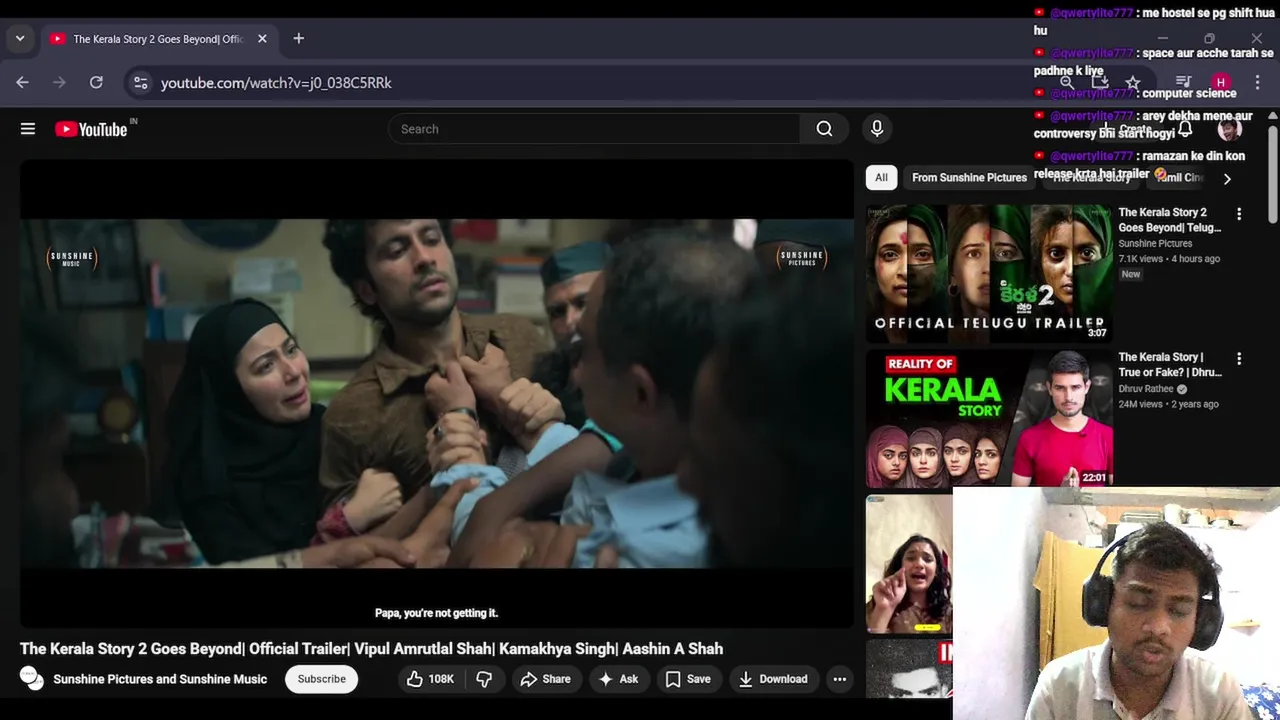Image resolution: width=1280 pixels, height=720 pixels.
Task: Close The Kerala Story 2 browser tab
Action: click(262, 39)
